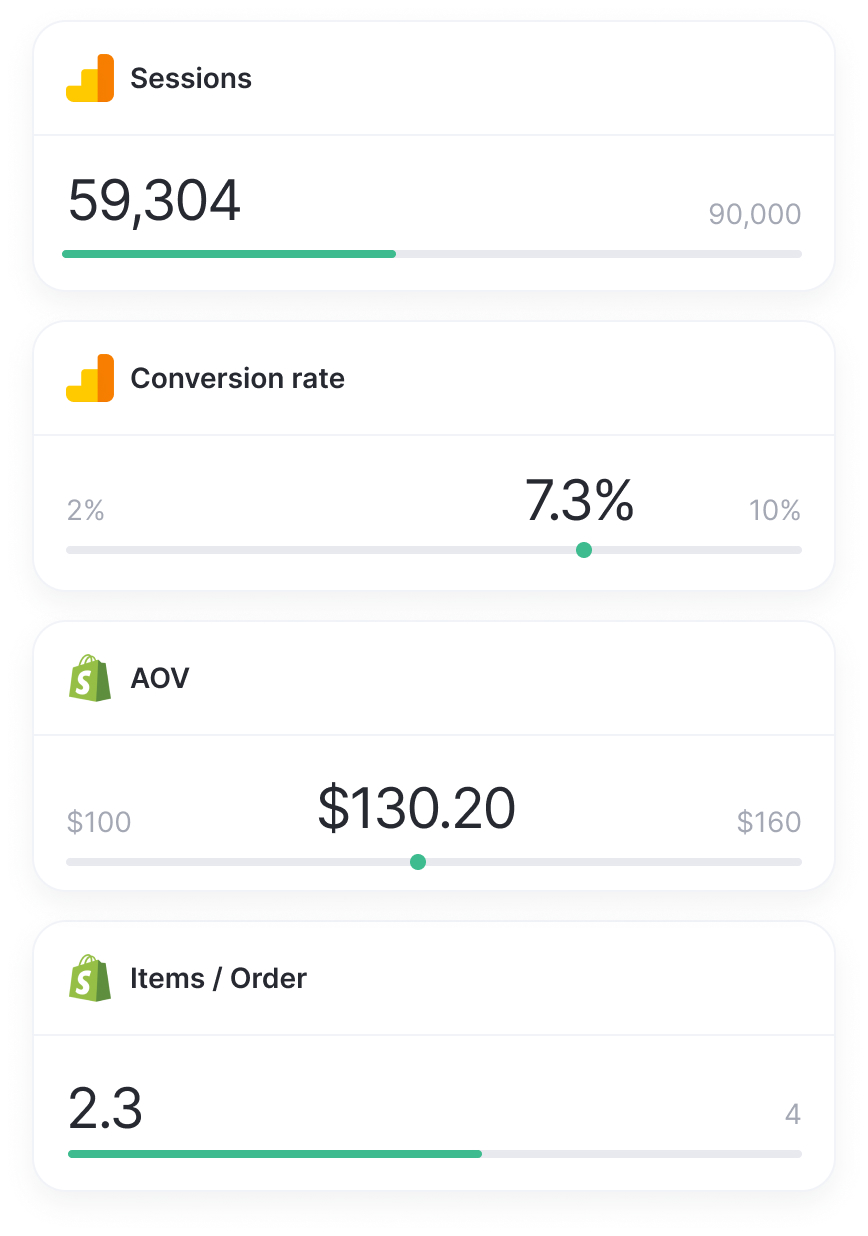This screenshot has width=868, height=1236.
Task: Click the $130.20 AOV value
Action: [416, 809]
